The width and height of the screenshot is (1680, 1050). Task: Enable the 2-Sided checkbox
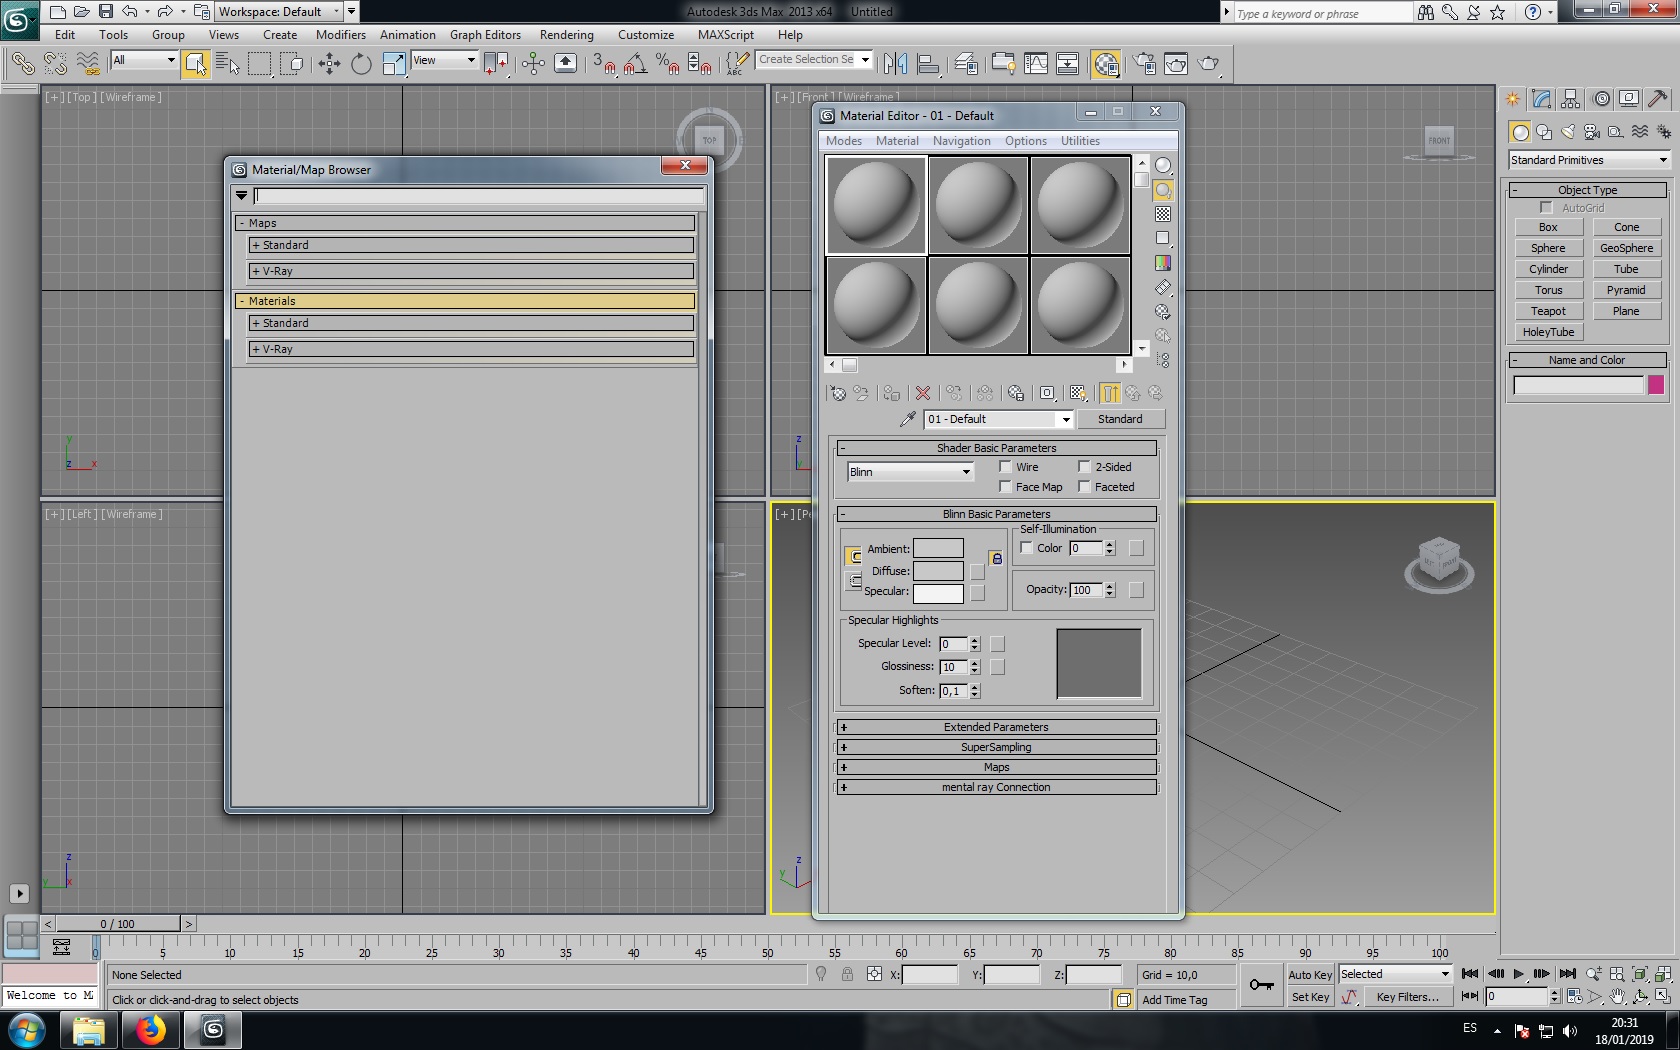click(x=1084, y=467)
